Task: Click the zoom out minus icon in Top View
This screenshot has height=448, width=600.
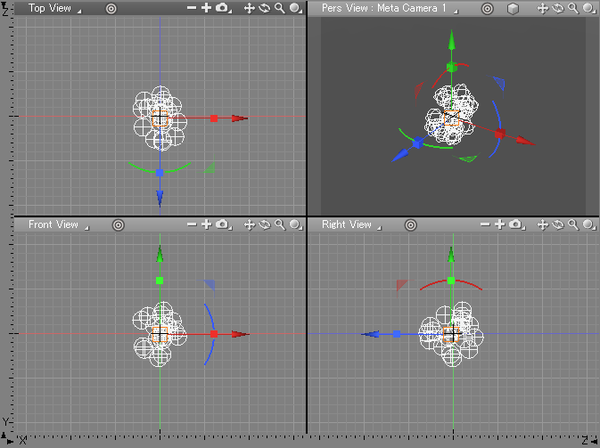Action: click(191, 8)
